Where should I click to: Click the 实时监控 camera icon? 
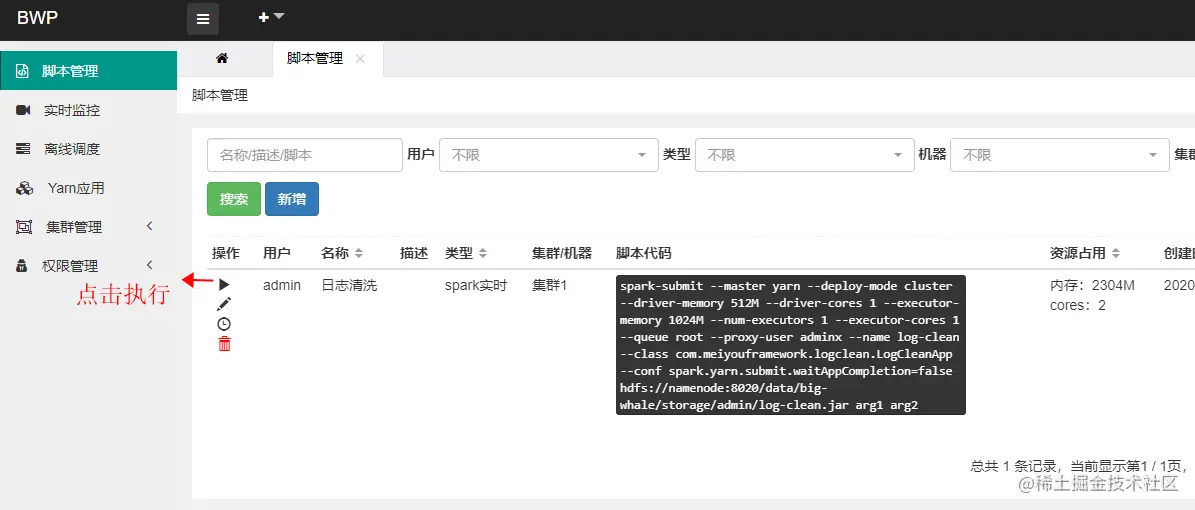click(x=23, y=111)
